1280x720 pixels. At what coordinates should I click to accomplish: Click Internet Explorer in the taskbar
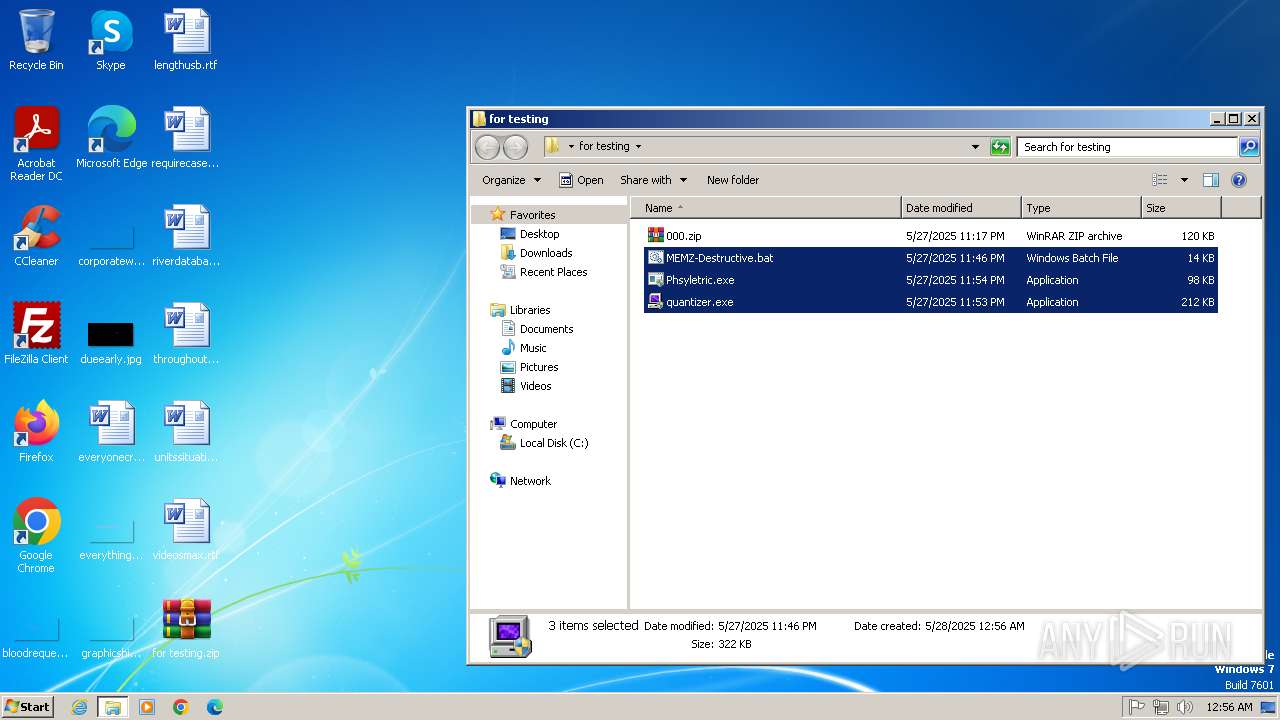tap(79, 707)
